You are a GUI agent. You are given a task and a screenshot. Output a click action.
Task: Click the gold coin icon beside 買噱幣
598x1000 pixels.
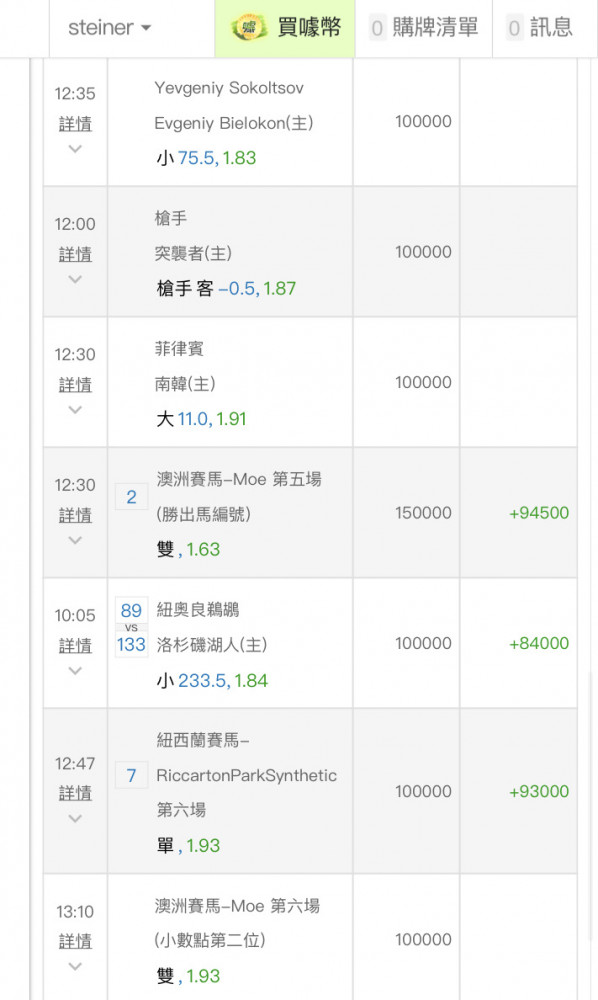(x=249, y=27)
